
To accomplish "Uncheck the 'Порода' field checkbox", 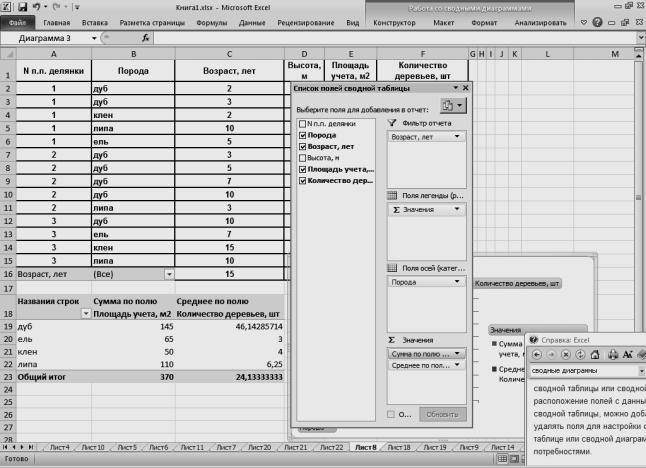I will pos(302,135).
